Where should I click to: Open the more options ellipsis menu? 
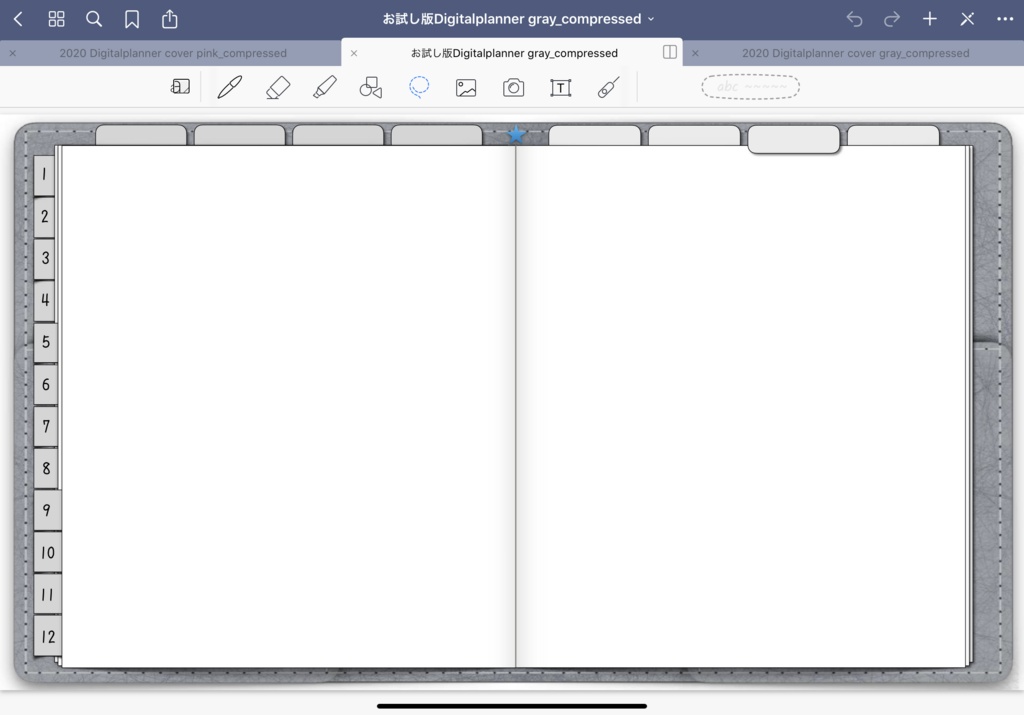(1005, 19)
